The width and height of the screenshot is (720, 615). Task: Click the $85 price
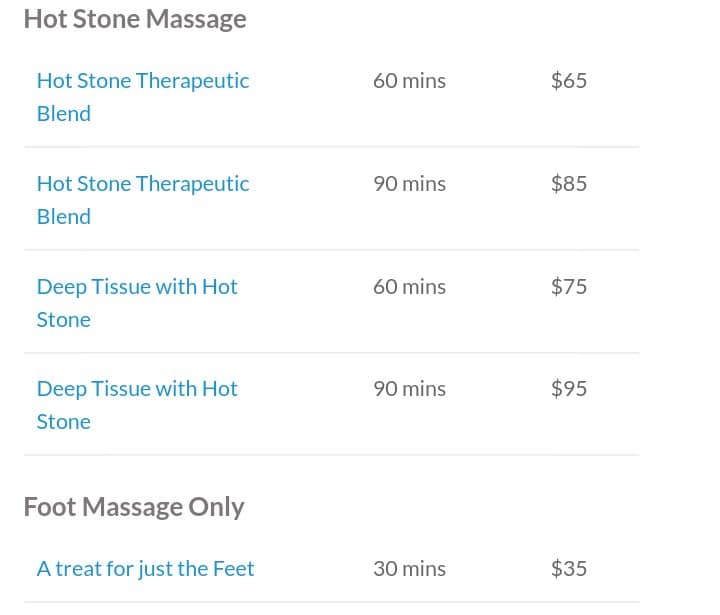pos(569,184)
